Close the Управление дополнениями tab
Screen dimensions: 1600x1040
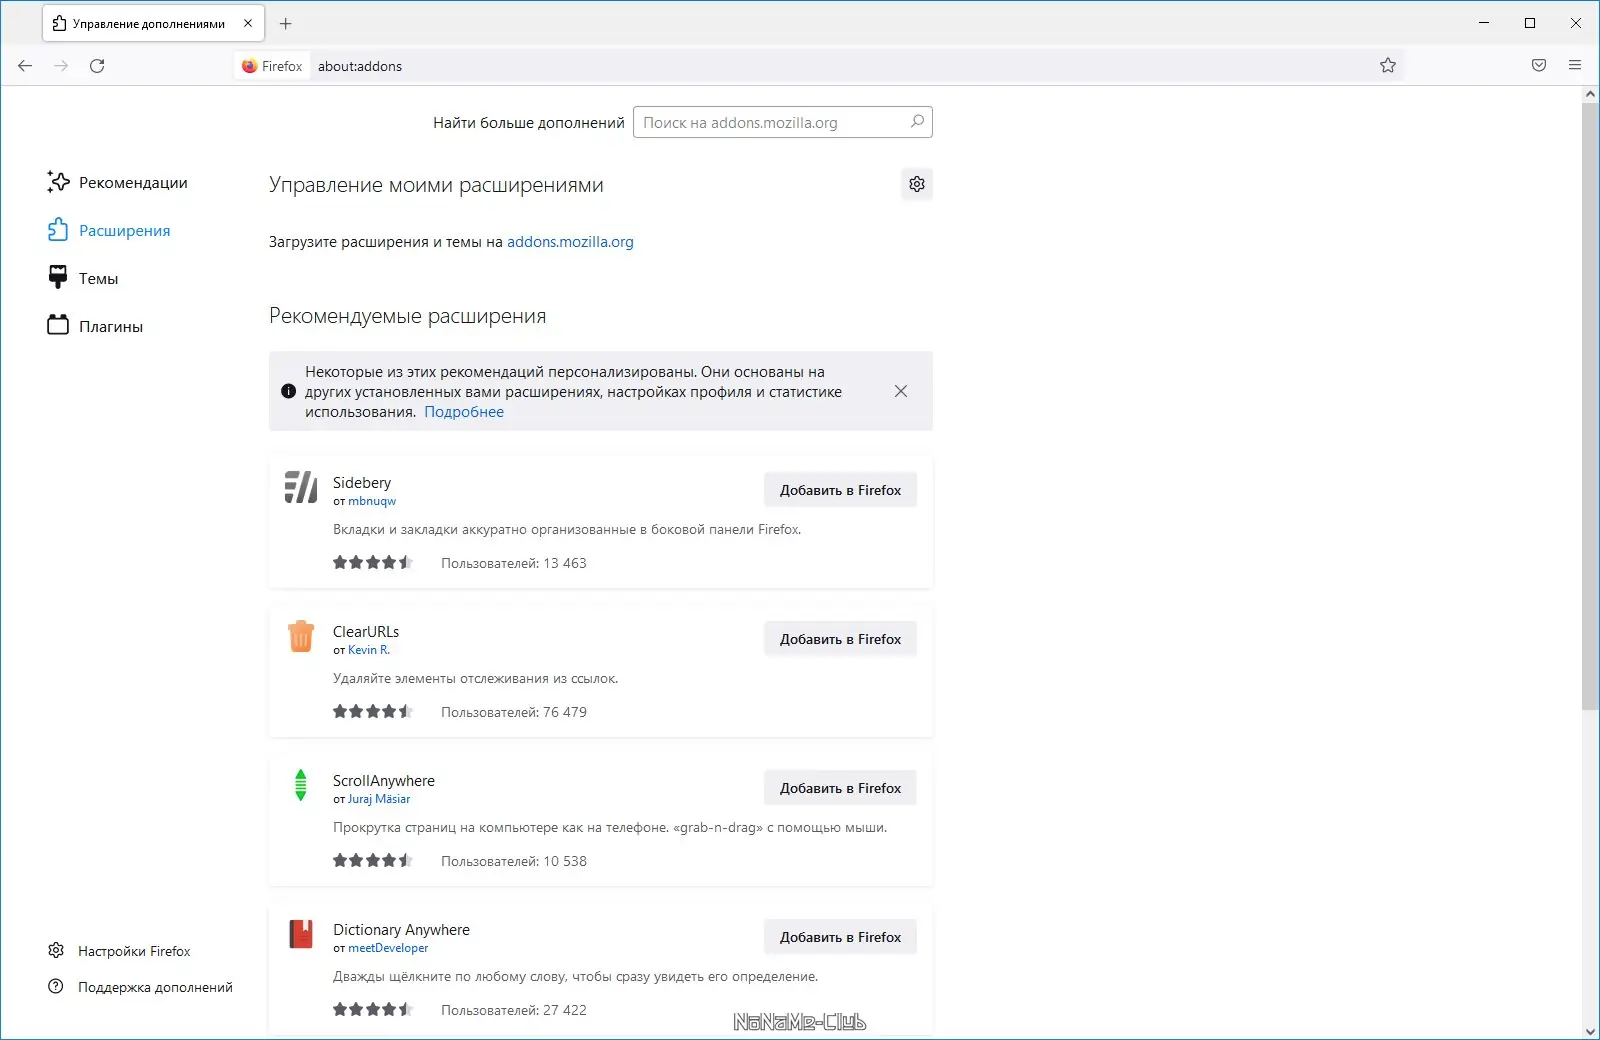click(x=248, y=23)
